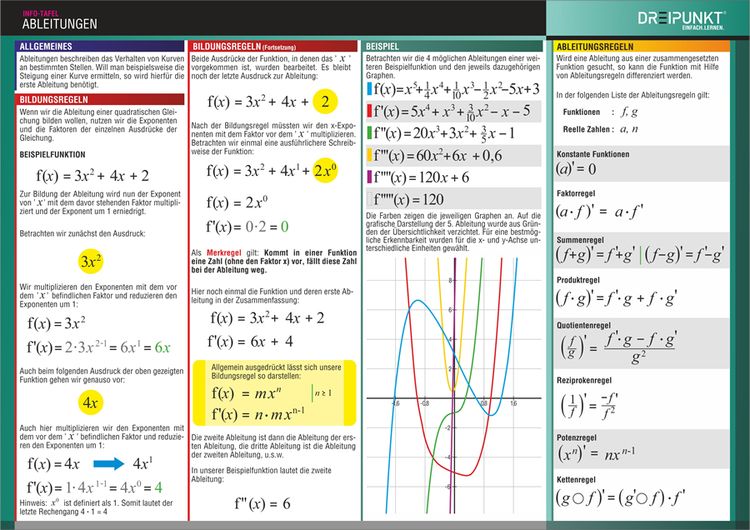The height and width of the screenshot is (530, 750).
Task: Click the red color marker beside f'(x)
Action: click(369, 110)
